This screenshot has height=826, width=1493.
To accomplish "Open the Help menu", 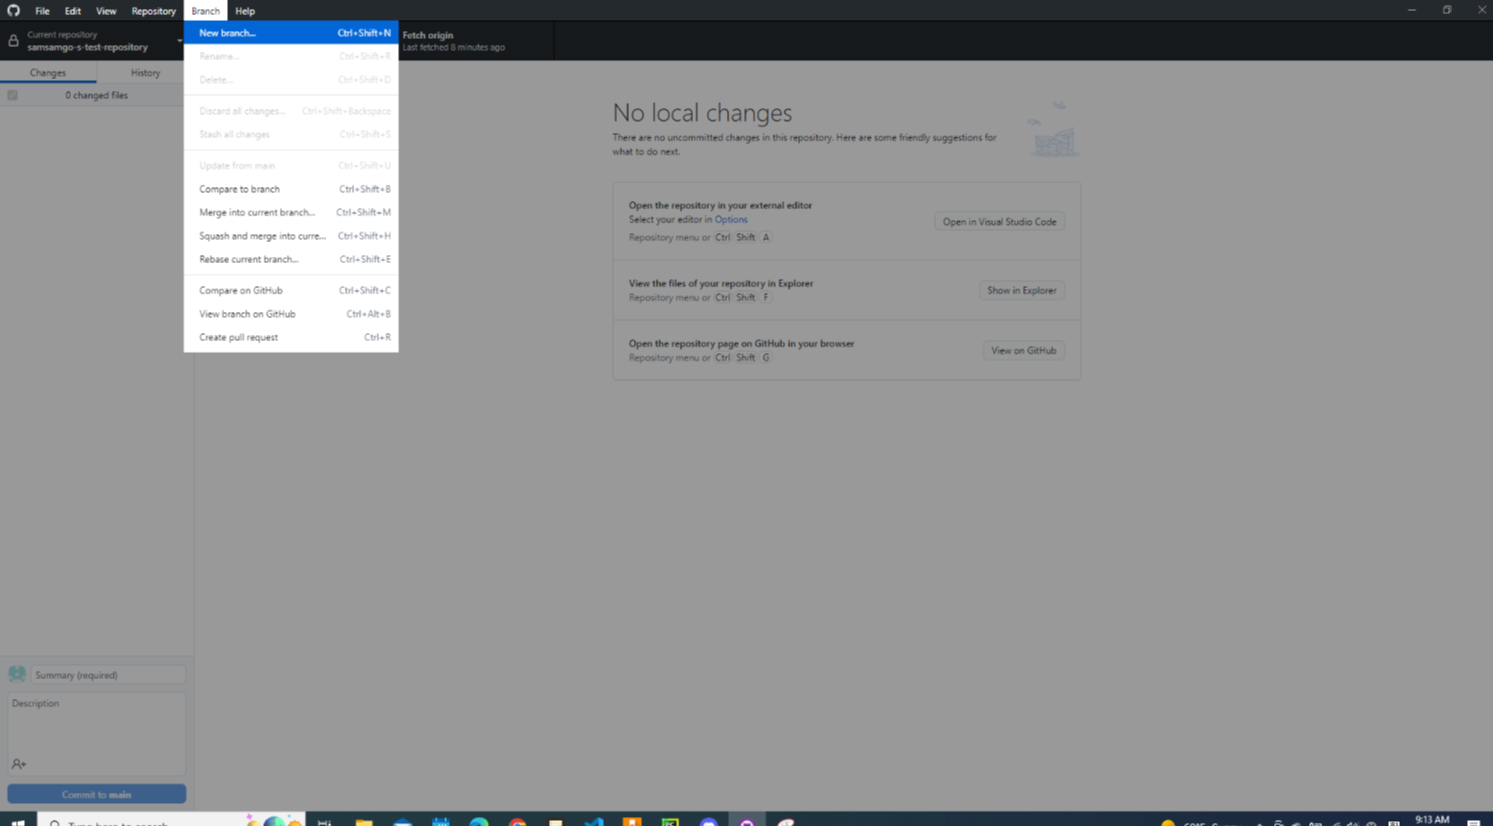I will pyautogui.click(x=245, y=11).
